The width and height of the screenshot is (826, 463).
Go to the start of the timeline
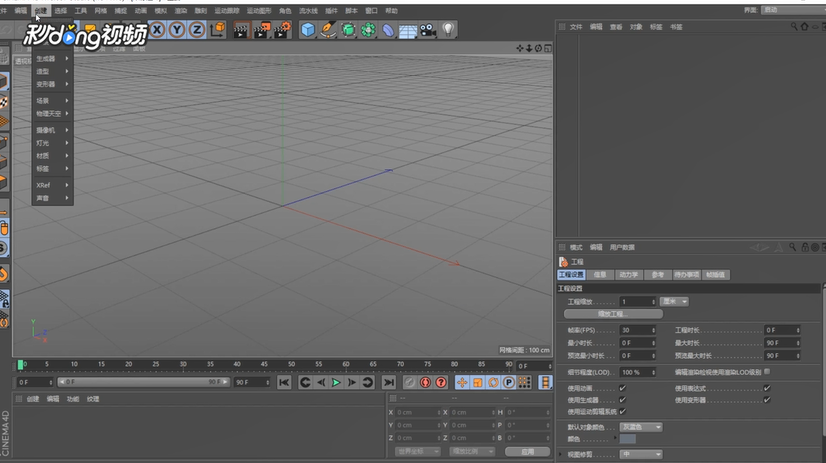click(x=284, y=382)
